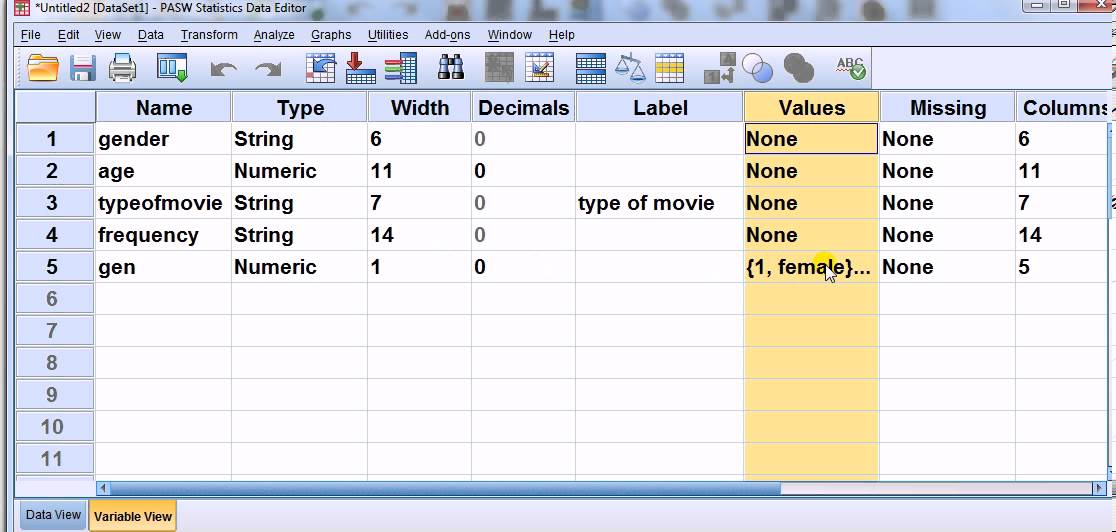
Task: Click the Missing cell for gen row
Action: coord(947,267)
